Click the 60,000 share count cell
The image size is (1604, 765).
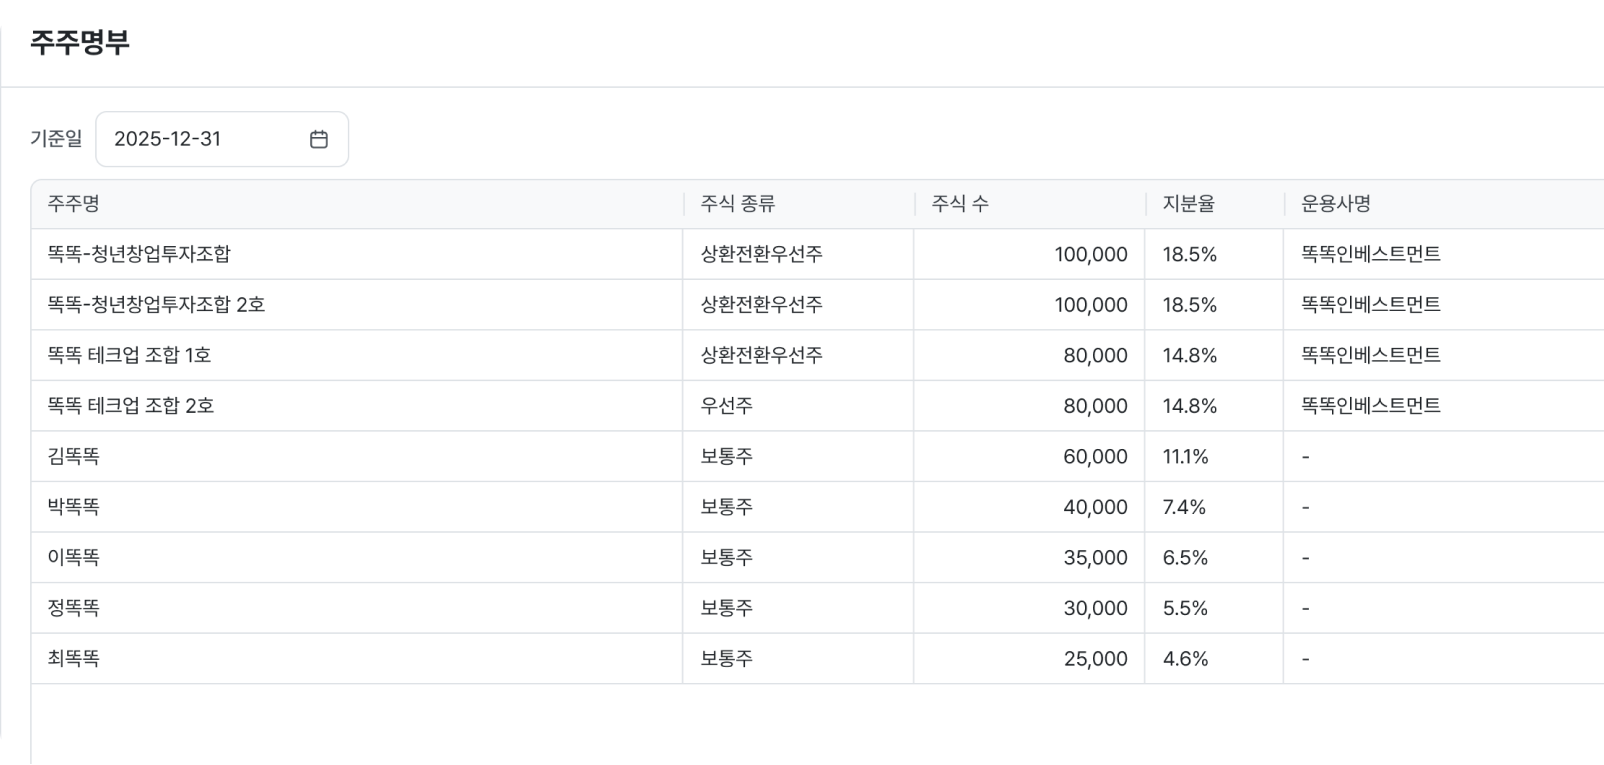coord(1095,457)
